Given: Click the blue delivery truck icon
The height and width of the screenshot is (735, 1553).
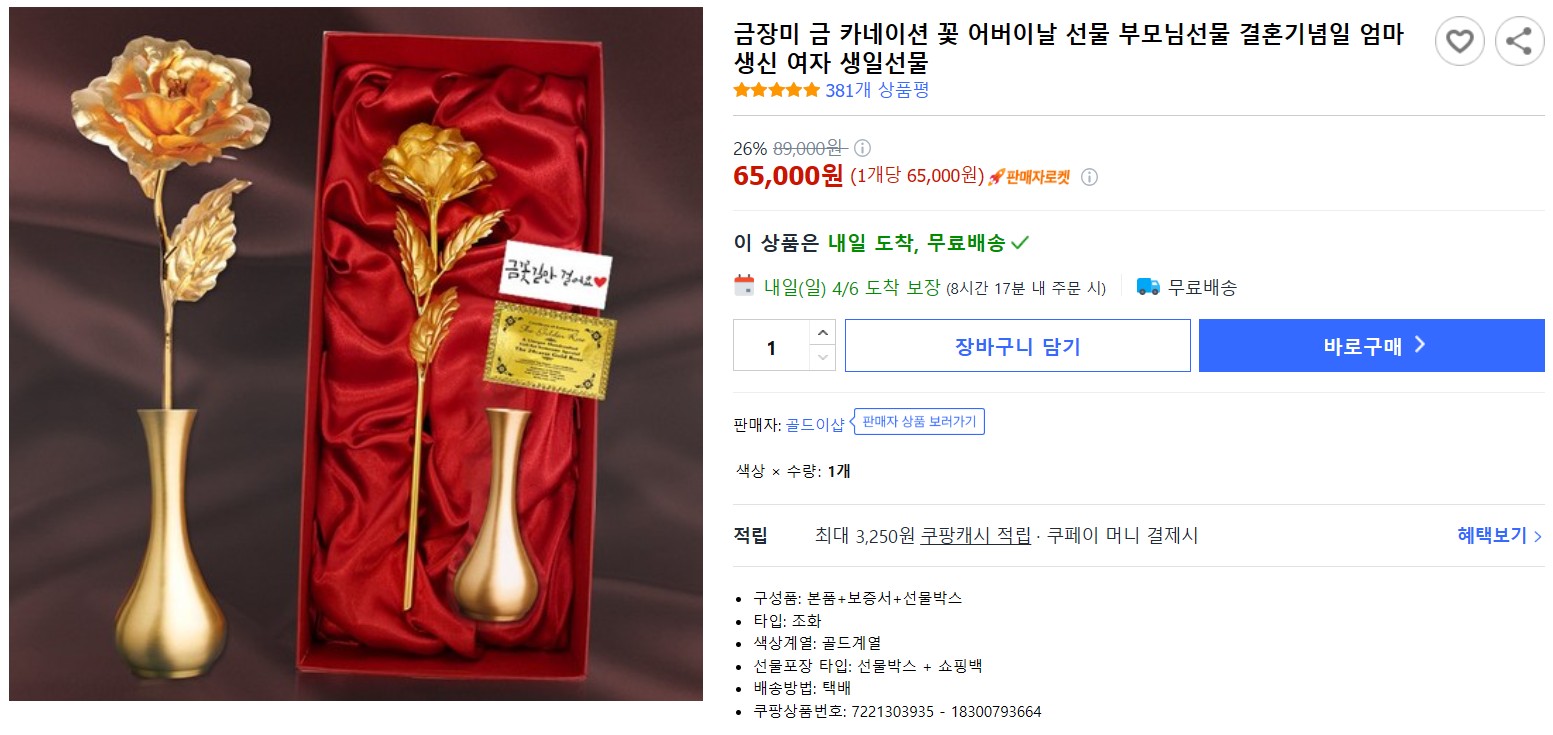Looking at the screenshot, I should (1149, 287).
